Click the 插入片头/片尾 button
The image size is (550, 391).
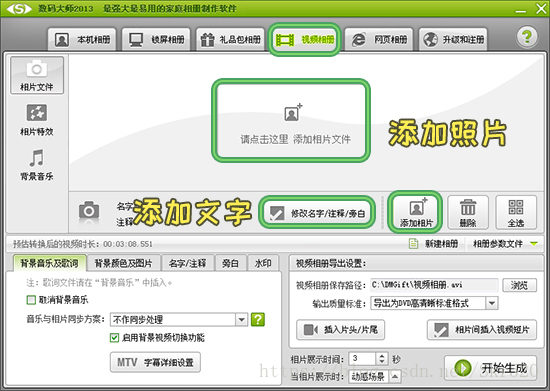[340, 330]
